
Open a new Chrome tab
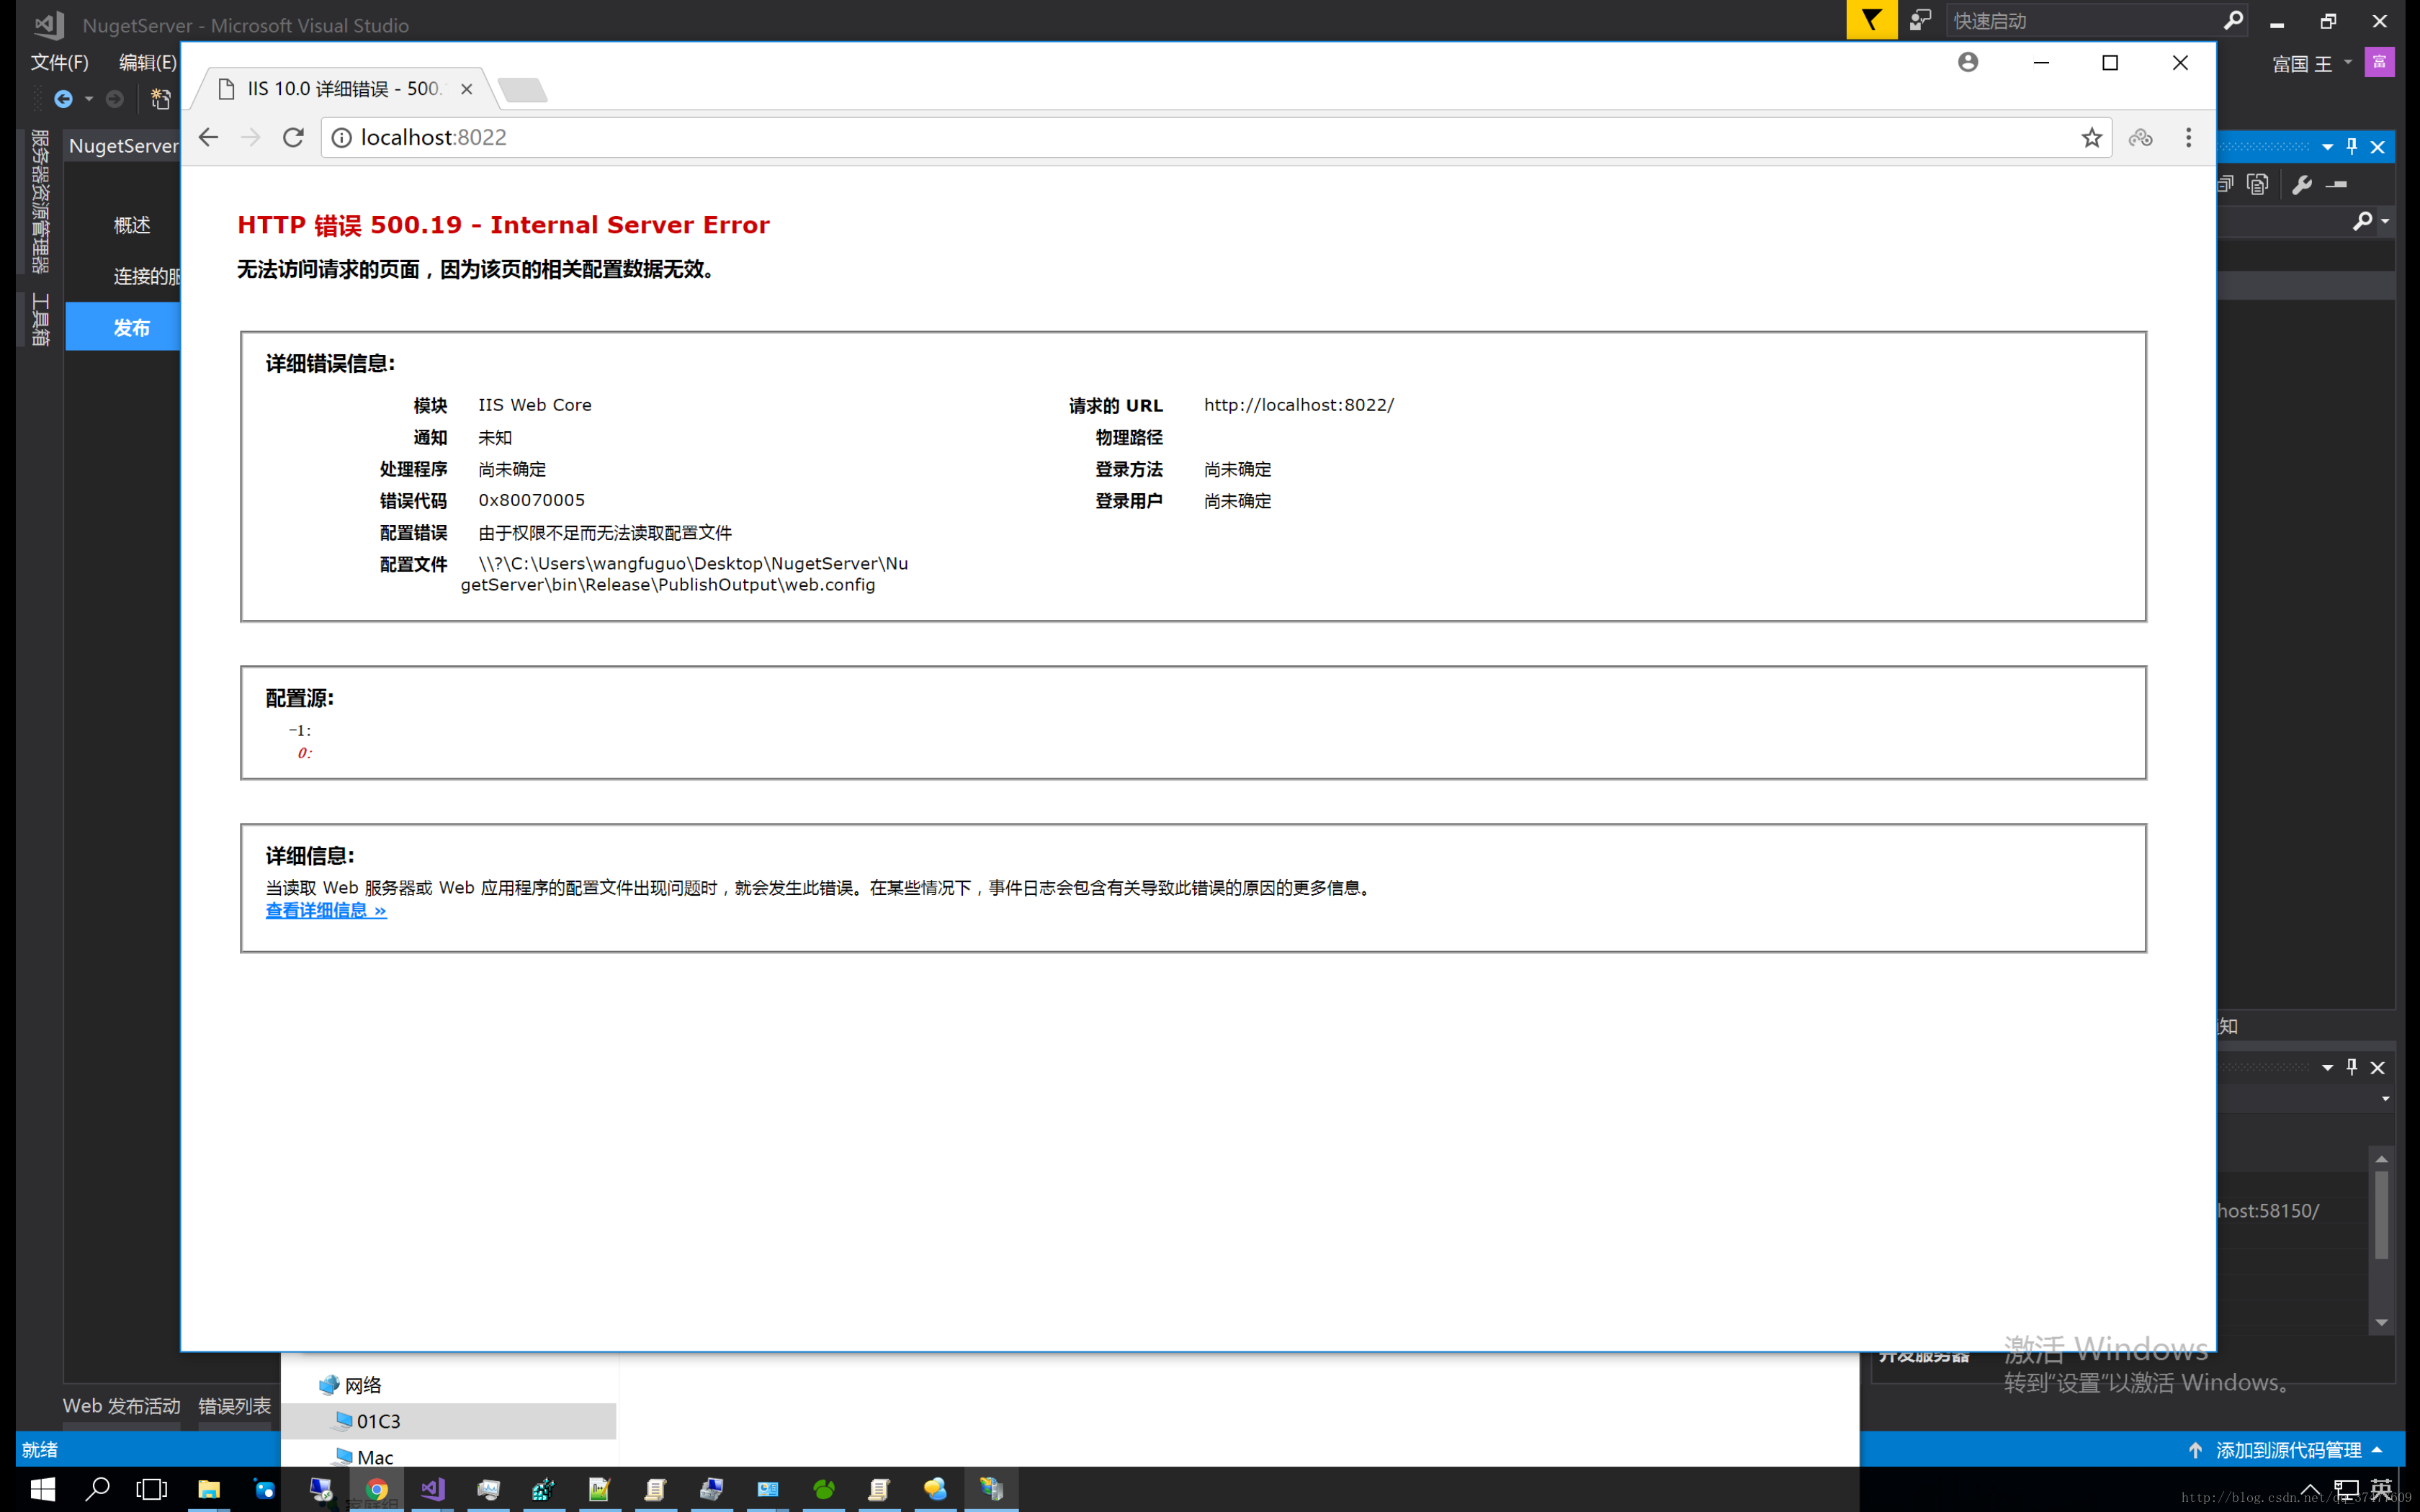[522, 90]
